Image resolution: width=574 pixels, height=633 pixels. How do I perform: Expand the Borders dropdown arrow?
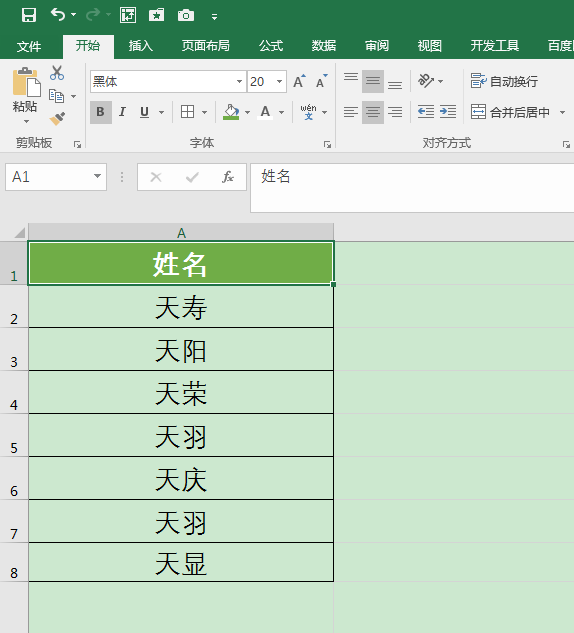click(x=204, y=112)
